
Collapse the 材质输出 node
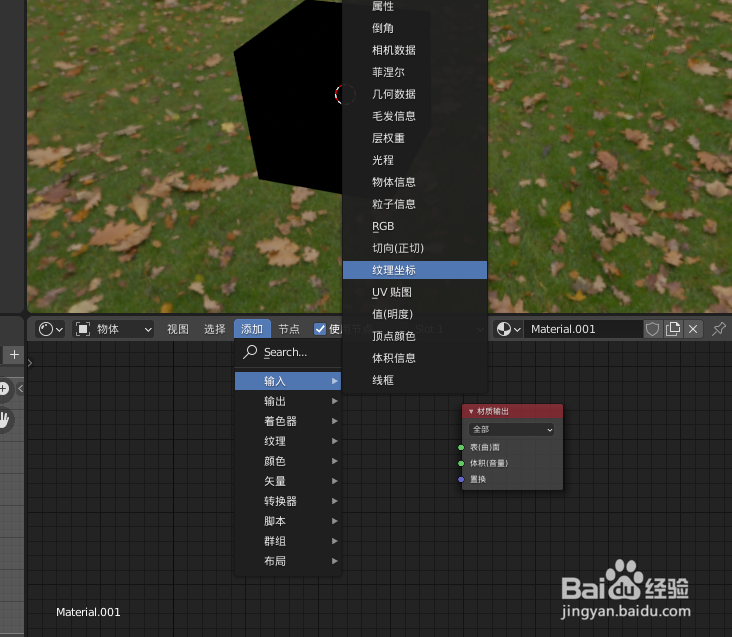tap(471, 412)
